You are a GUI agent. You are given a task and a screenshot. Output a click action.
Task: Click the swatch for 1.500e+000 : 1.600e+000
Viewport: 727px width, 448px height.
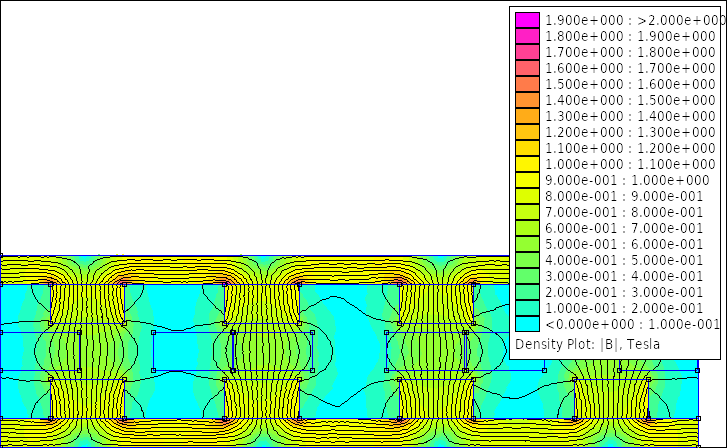click(x=527, y=84)
